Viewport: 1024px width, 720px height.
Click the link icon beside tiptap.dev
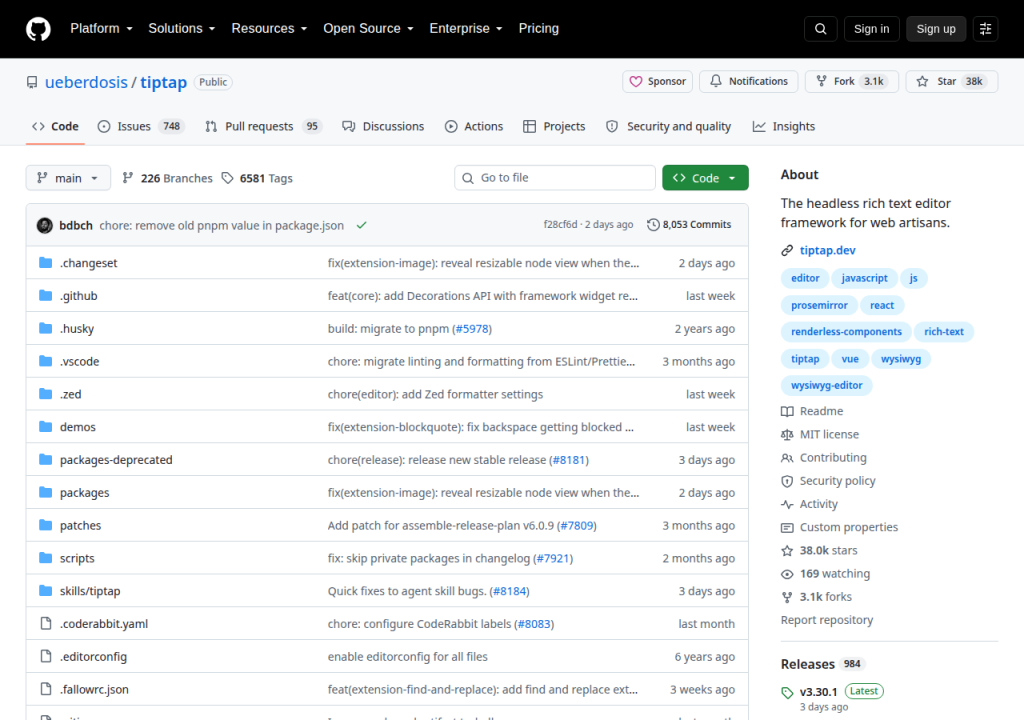coord(787,250)
